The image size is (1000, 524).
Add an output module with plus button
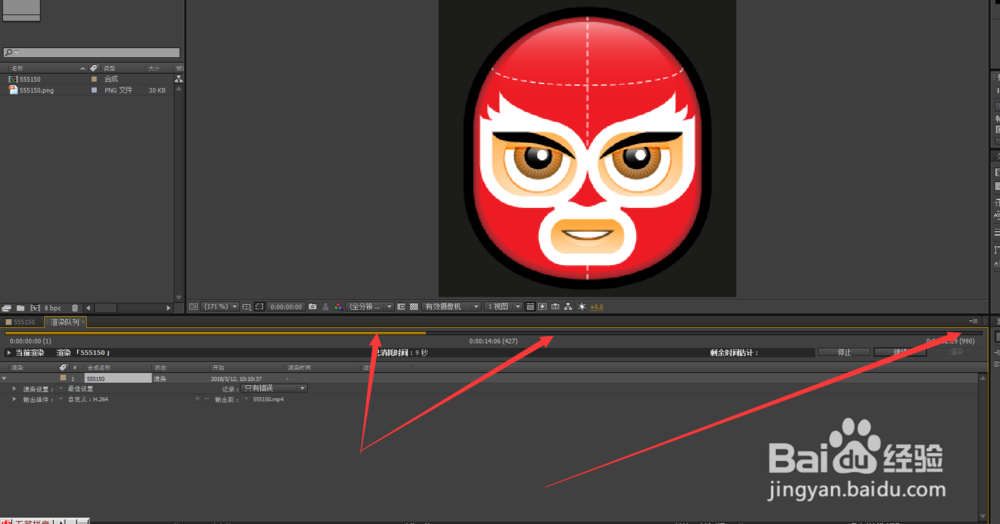pos(197,399)
